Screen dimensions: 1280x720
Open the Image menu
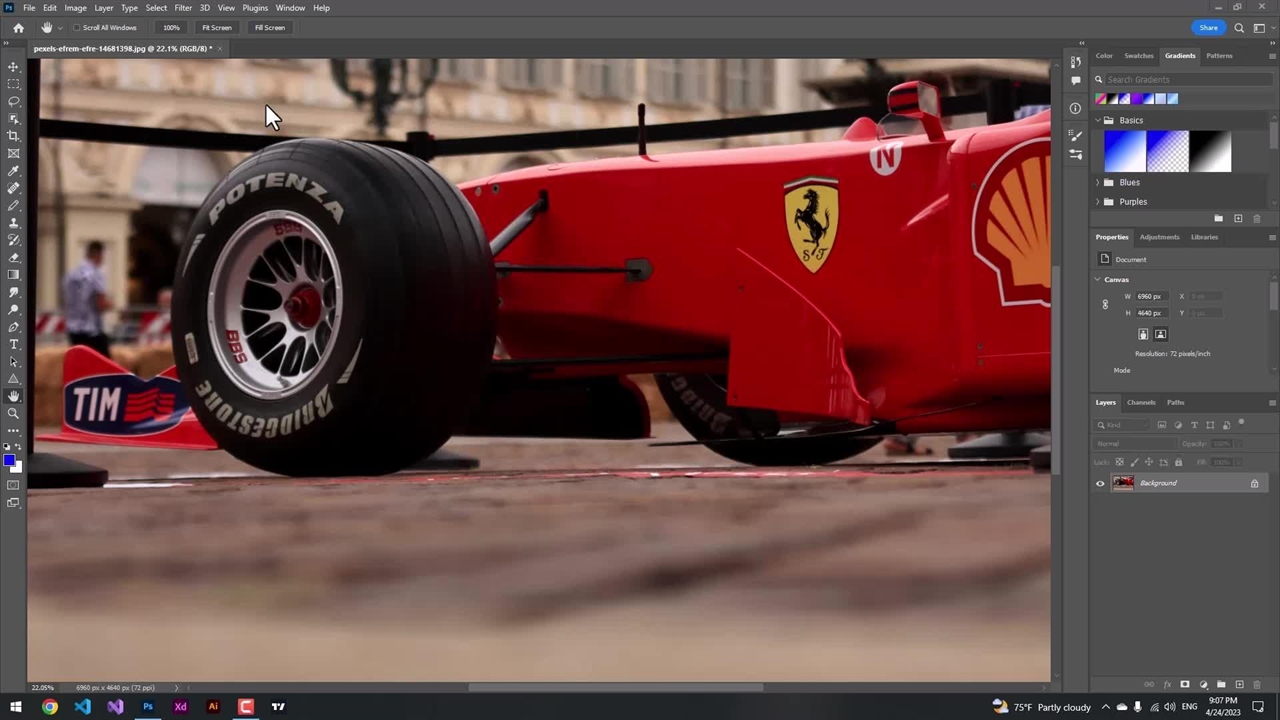pyautogui.click(x=75, y=8)
